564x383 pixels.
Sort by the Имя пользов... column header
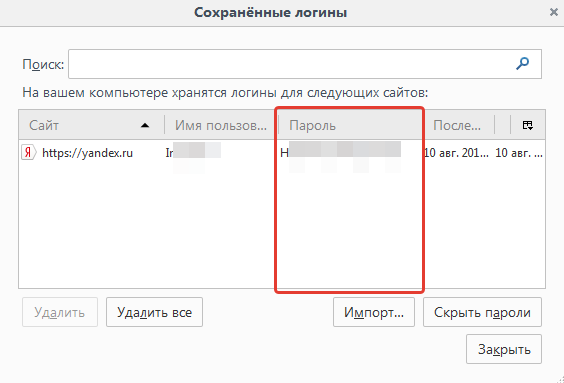click(221, 125)
